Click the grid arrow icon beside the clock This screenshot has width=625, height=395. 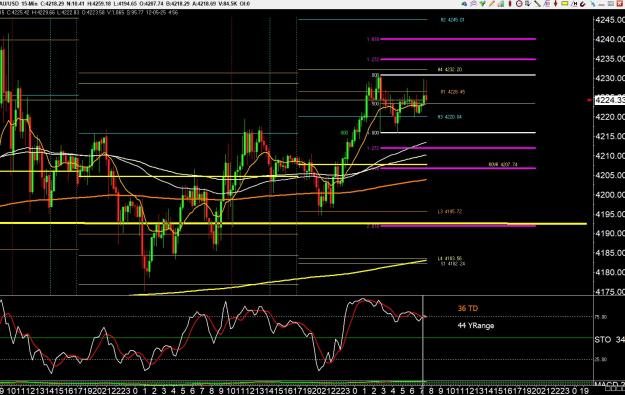click(x=527, y=4)
